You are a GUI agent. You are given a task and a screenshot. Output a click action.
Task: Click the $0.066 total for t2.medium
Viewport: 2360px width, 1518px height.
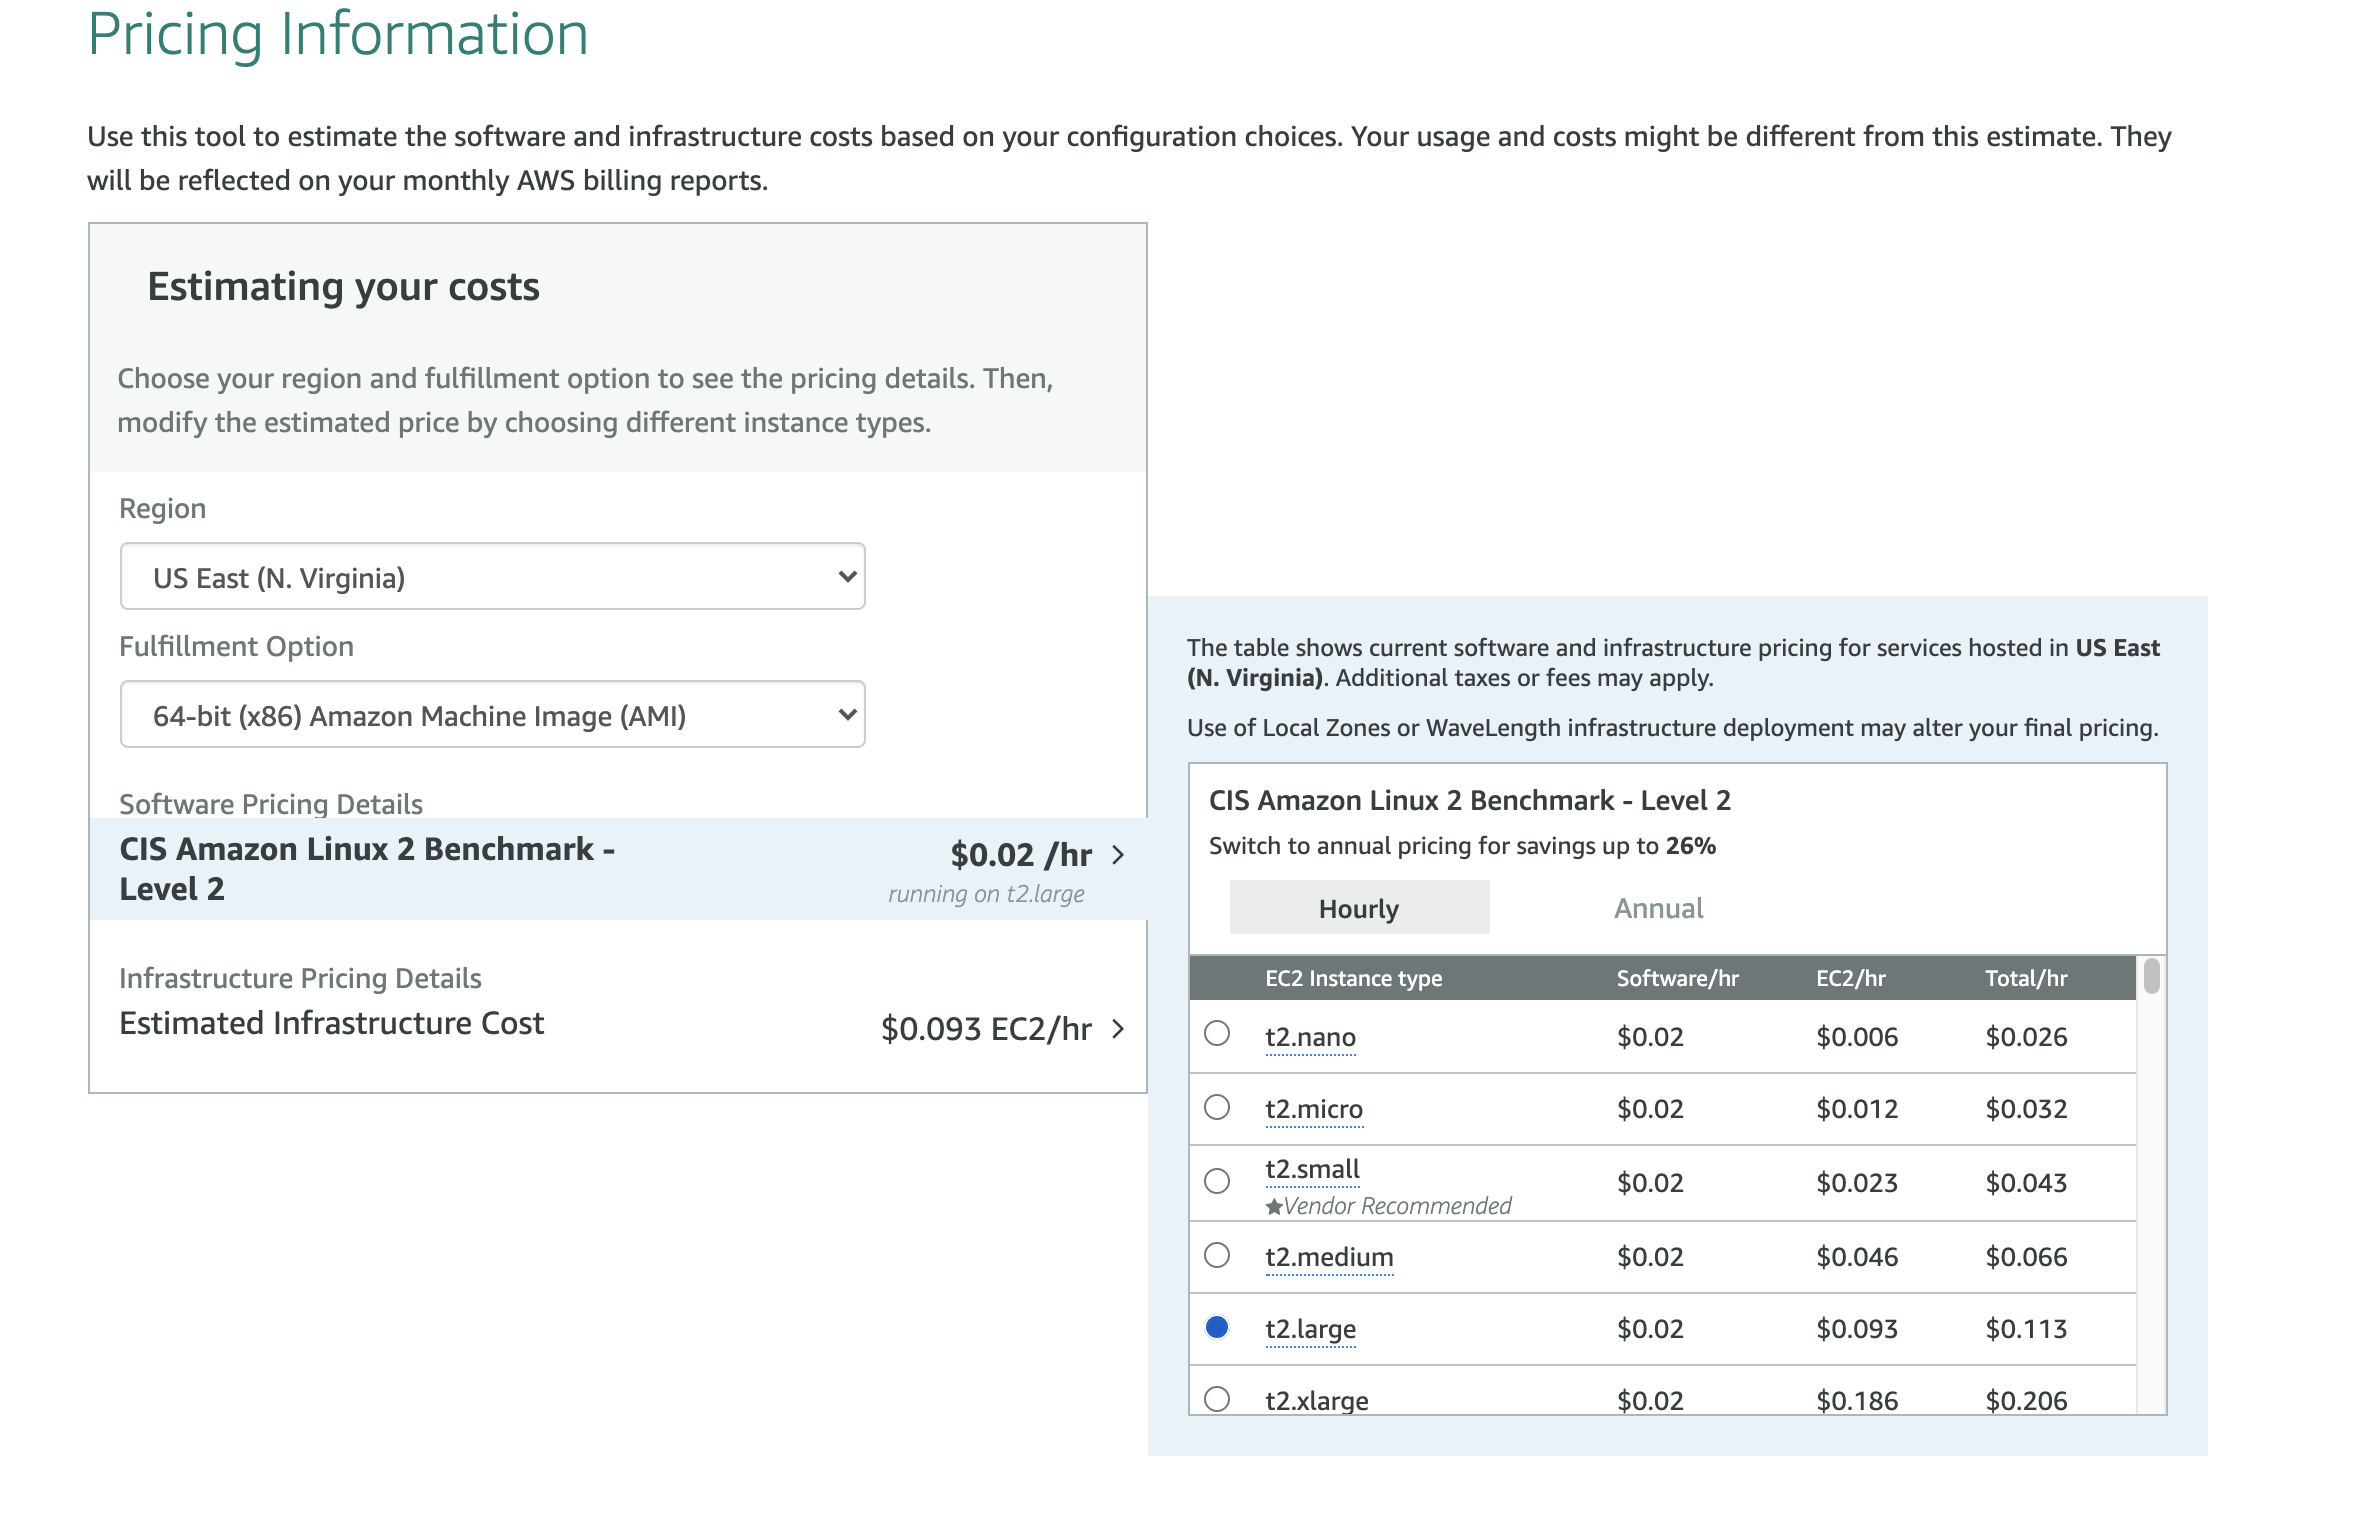[2026, 1257]
